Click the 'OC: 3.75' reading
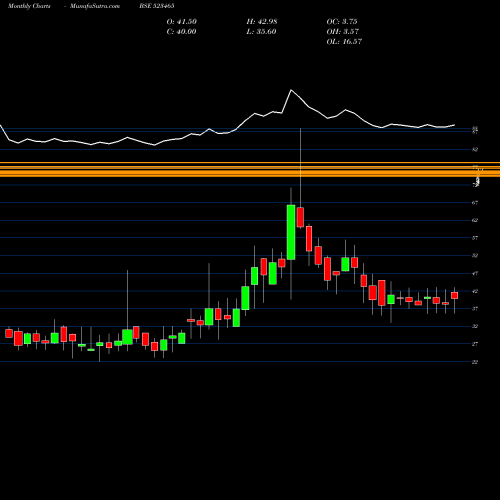The height and width of the screenshot is (500, 500). click(x=342, y=21)
